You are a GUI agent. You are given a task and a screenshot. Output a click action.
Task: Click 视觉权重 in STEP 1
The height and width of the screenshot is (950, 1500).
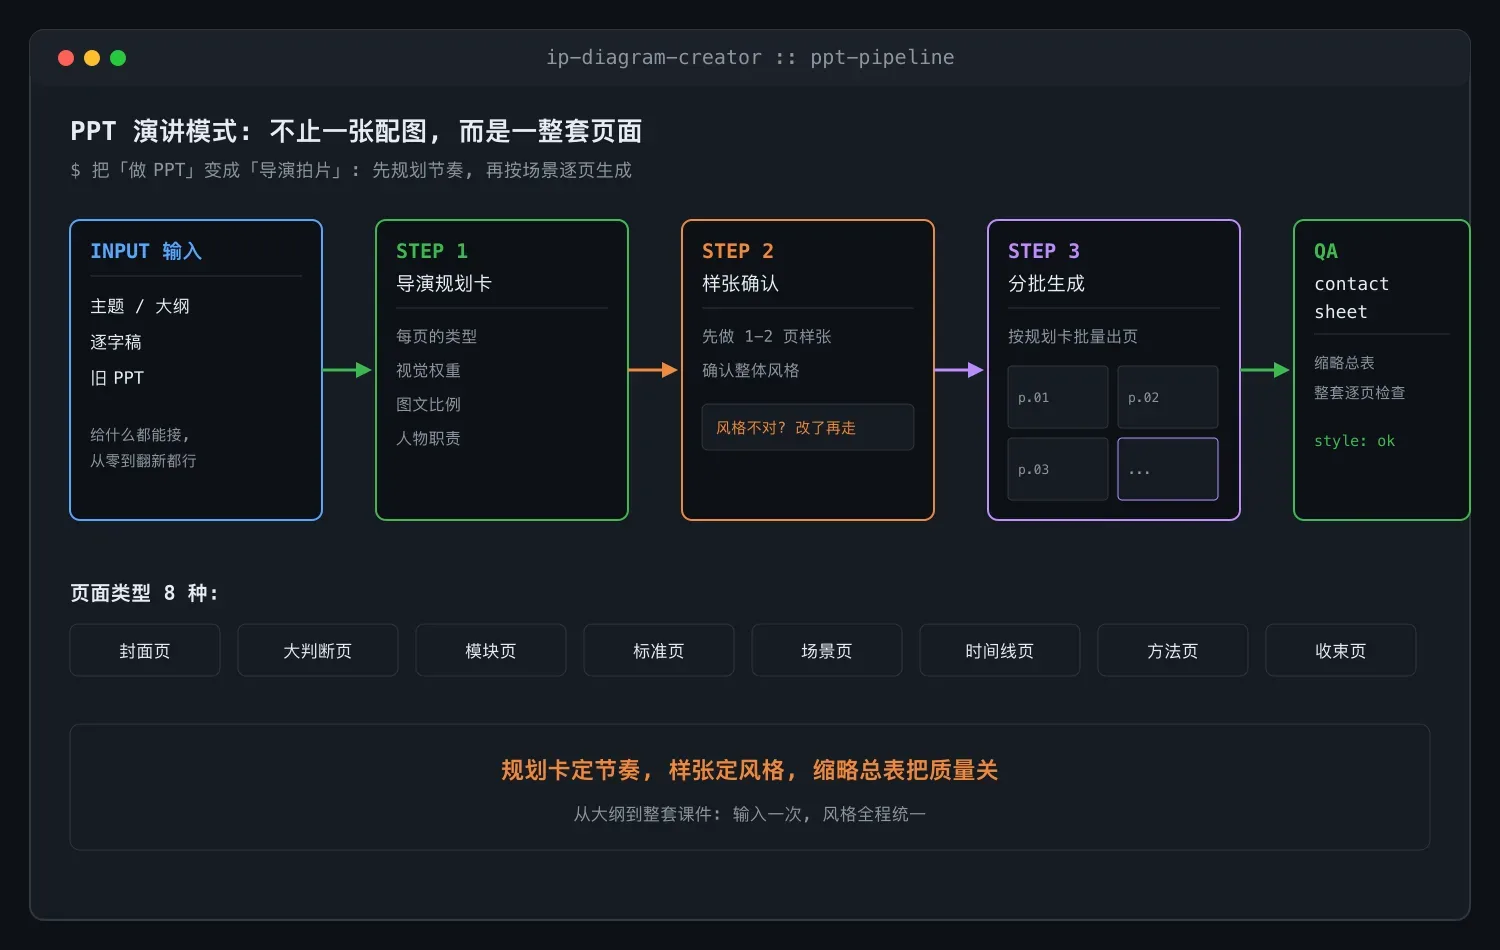click(428, 370)
